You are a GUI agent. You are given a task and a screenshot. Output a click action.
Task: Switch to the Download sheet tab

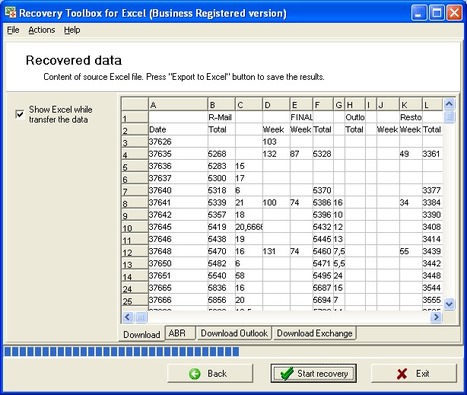(x=142, y=334)
